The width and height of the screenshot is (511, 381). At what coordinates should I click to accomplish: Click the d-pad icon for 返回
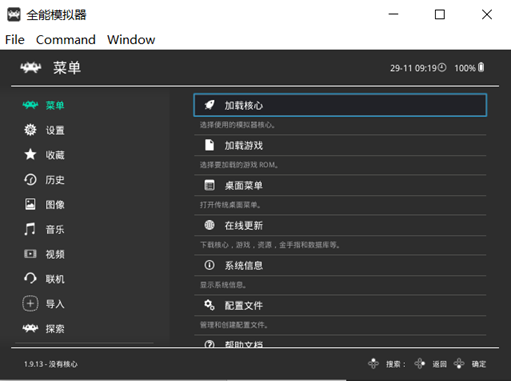[x=420, y=364]
